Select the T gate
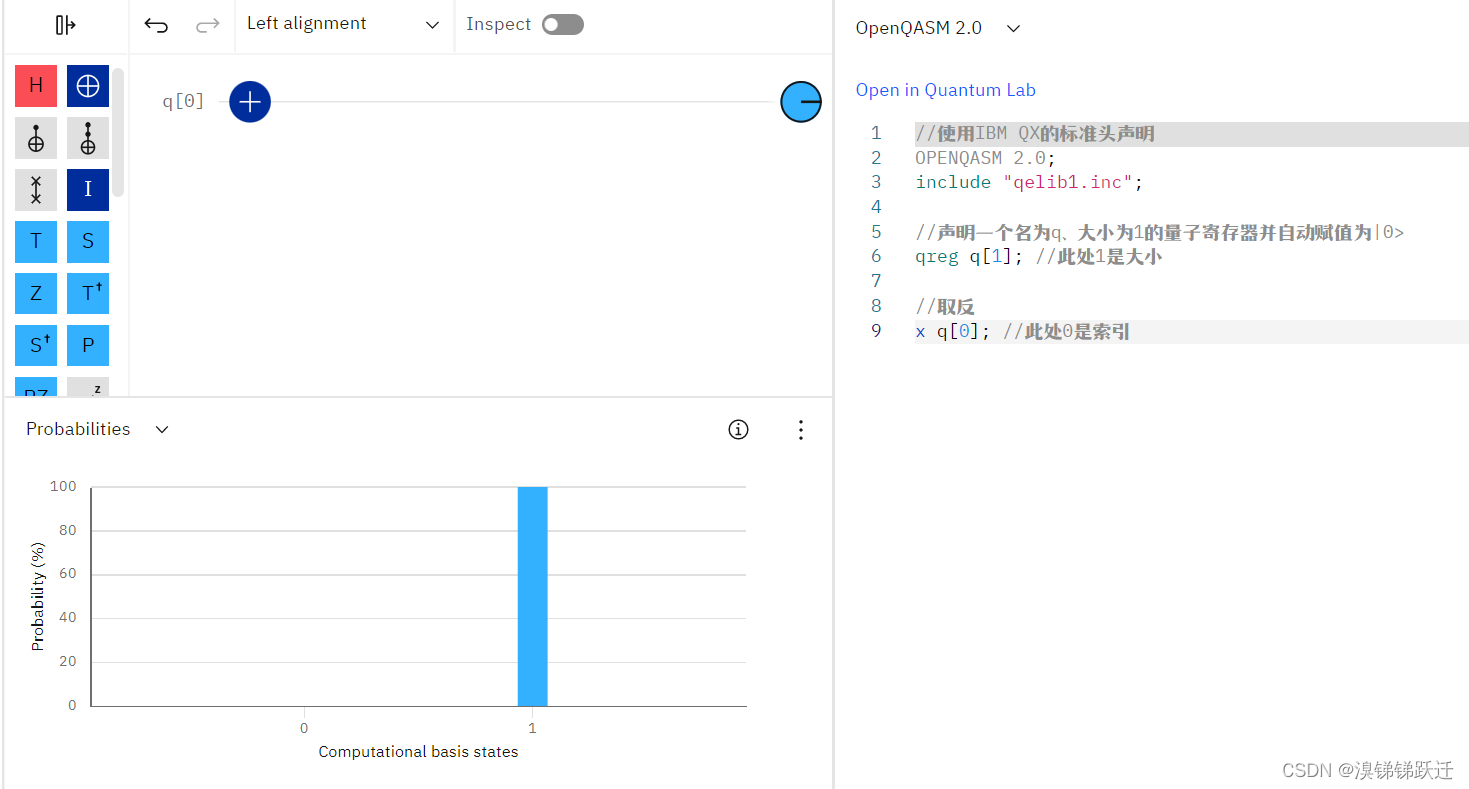Image resolution: width=1469 pixels, height=789 pixels. (36, 241)
